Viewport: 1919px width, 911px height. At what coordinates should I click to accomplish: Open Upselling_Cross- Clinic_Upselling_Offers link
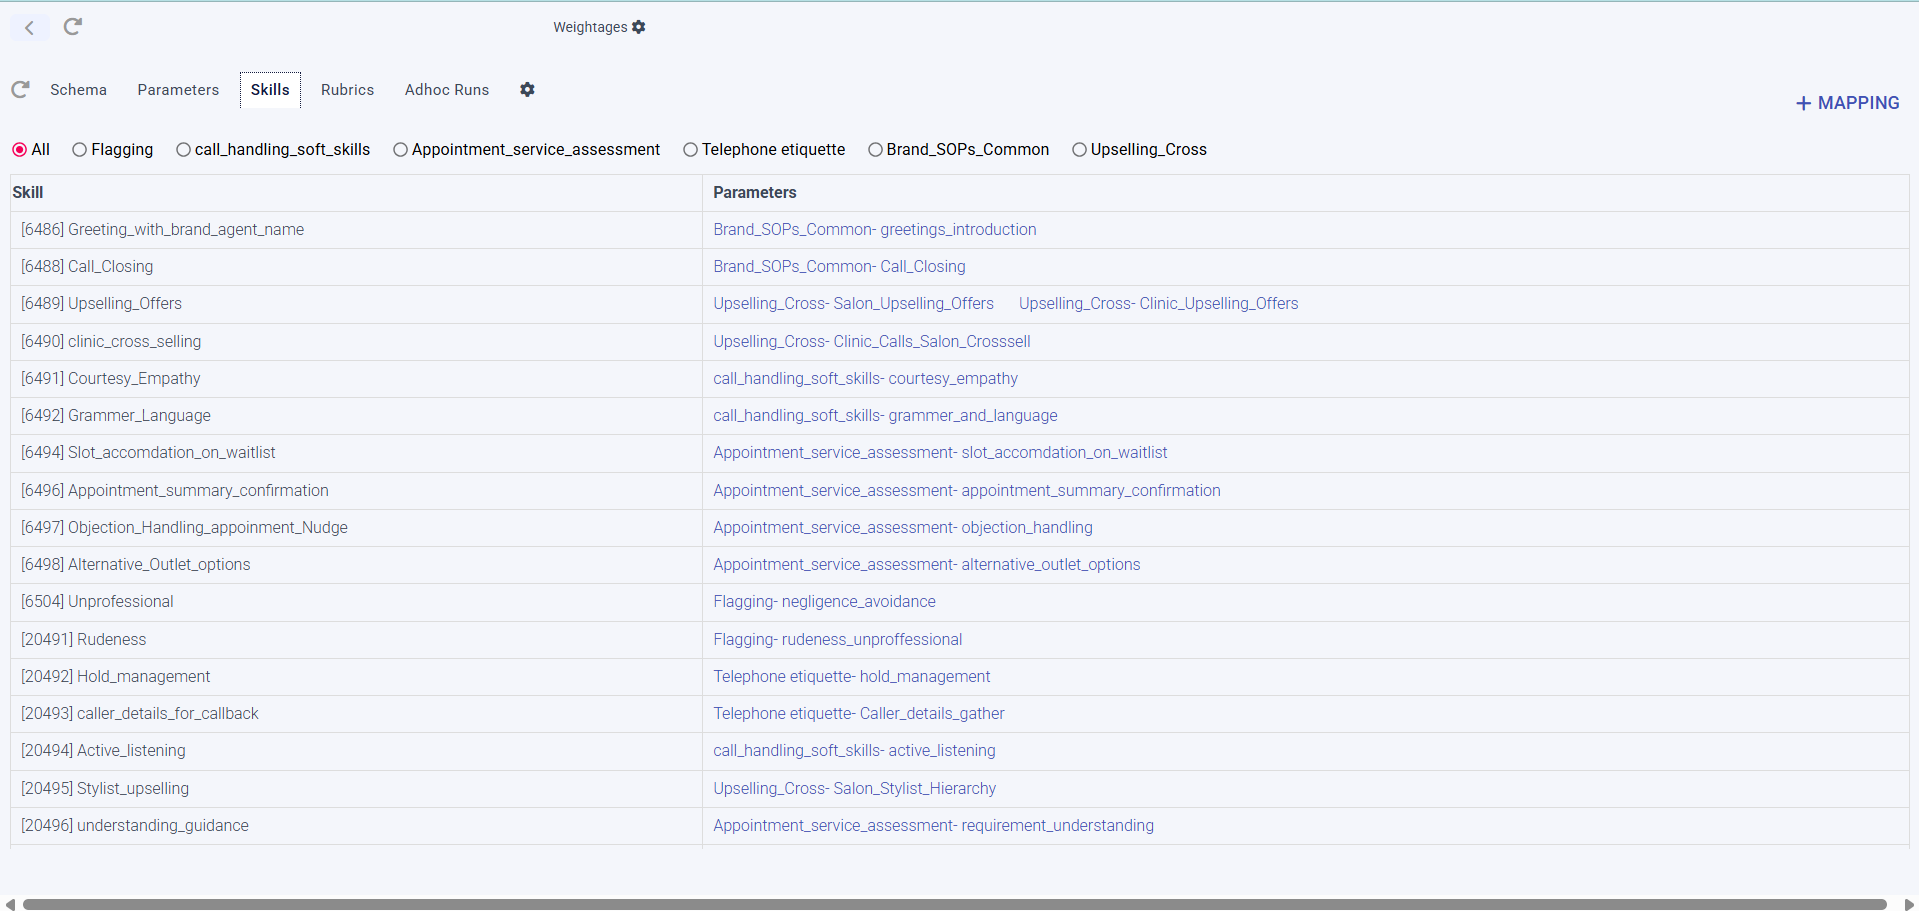pos(1158,304)
